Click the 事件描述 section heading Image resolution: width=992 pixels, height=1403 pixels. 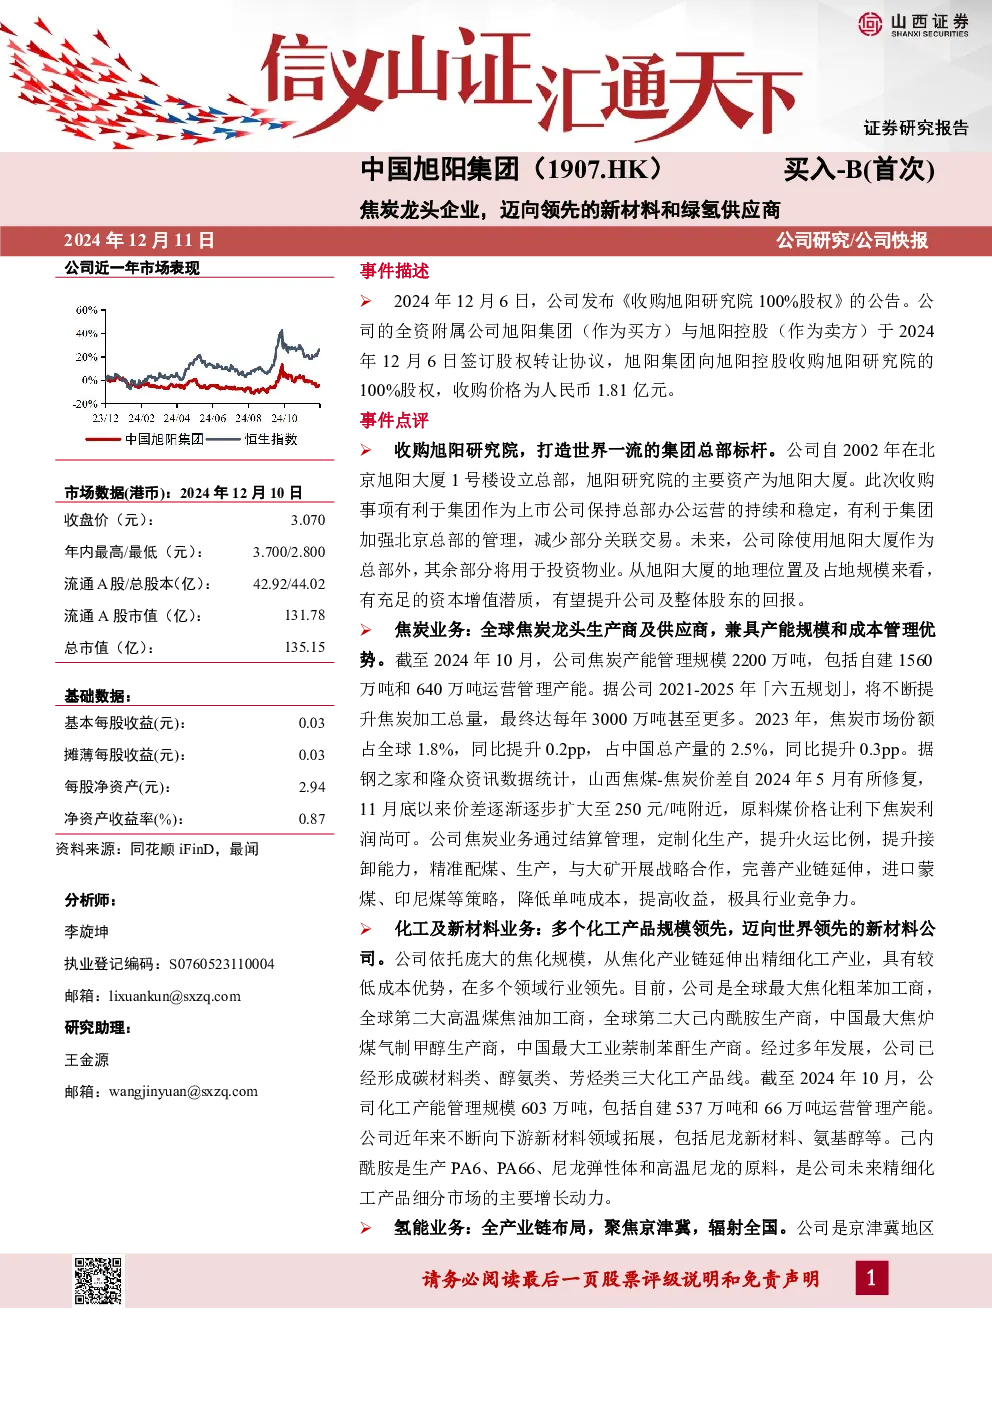point(394,271)
